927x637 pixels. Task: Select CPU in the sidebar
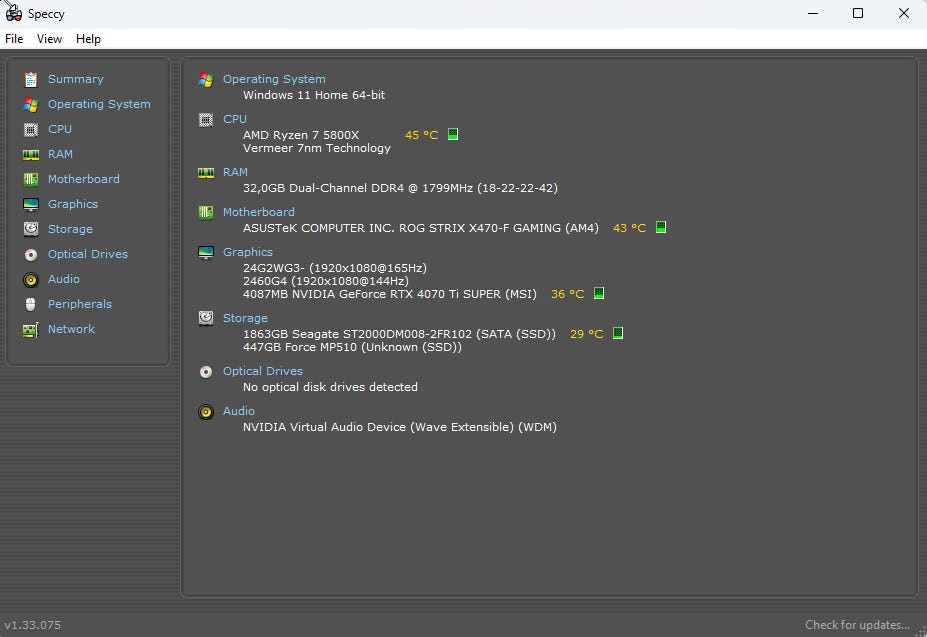(60, 129)
